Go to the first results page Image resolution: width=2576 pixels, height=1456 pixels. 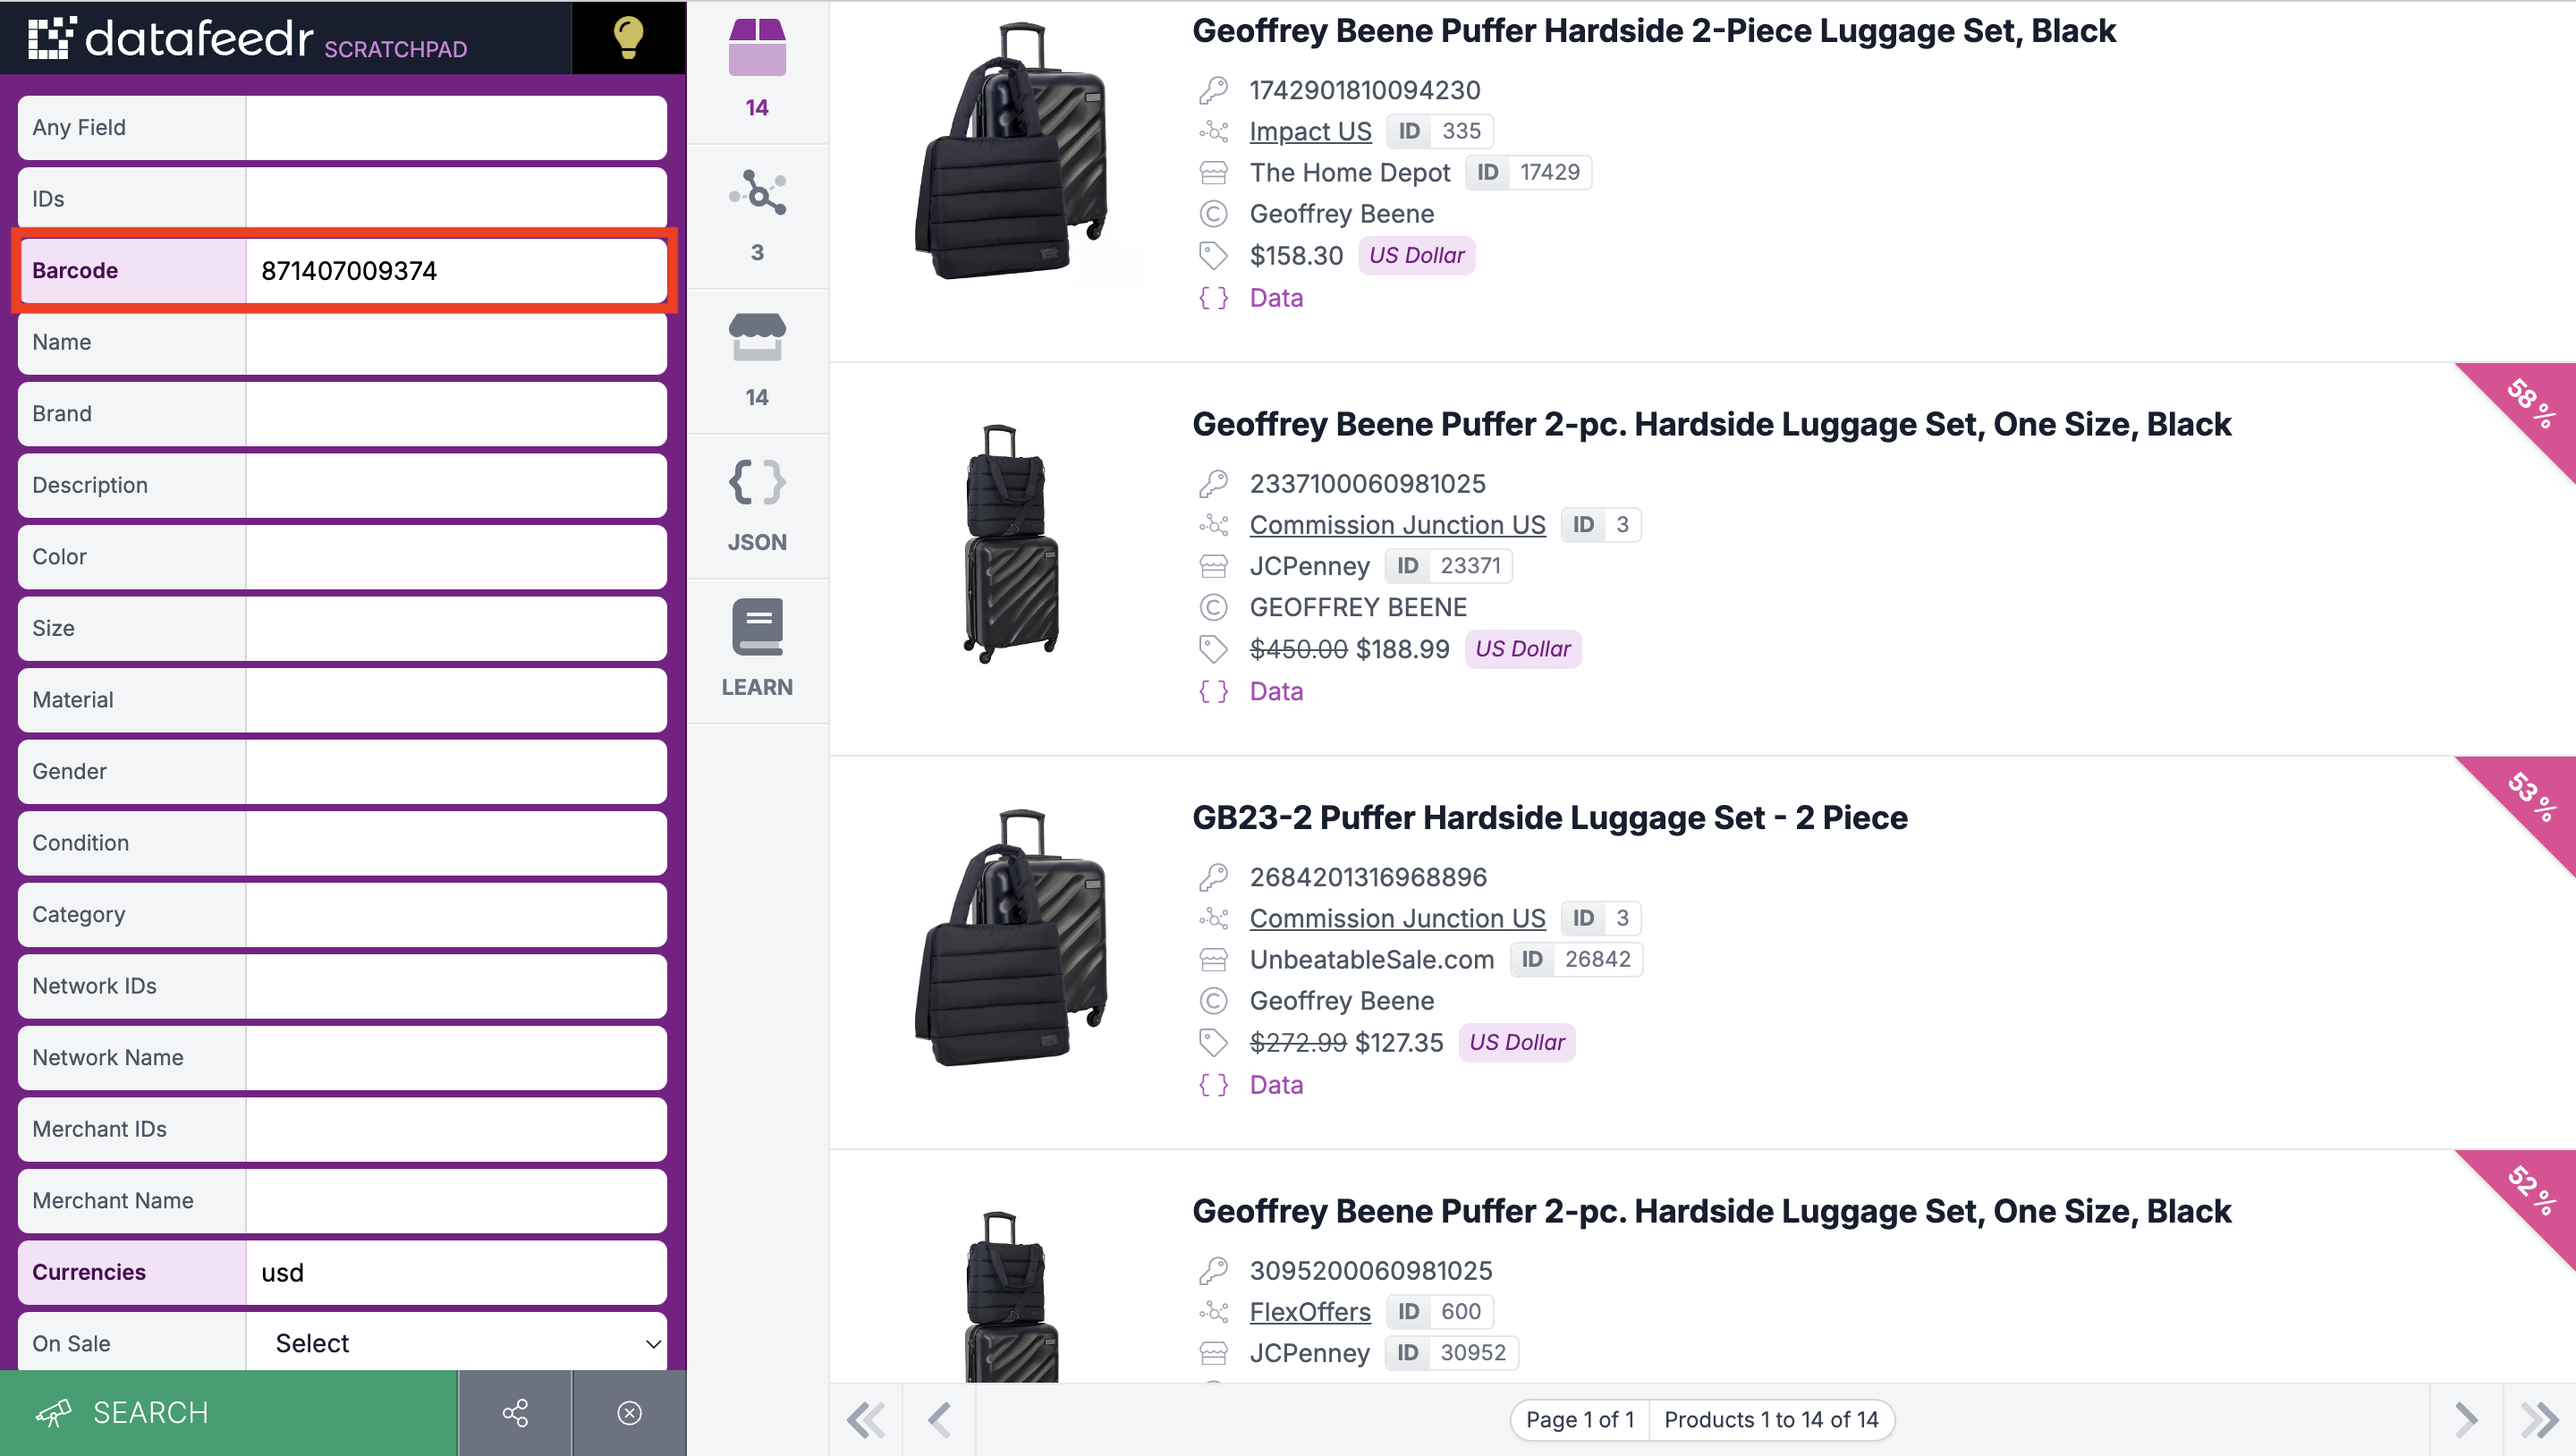point(866,1419)
